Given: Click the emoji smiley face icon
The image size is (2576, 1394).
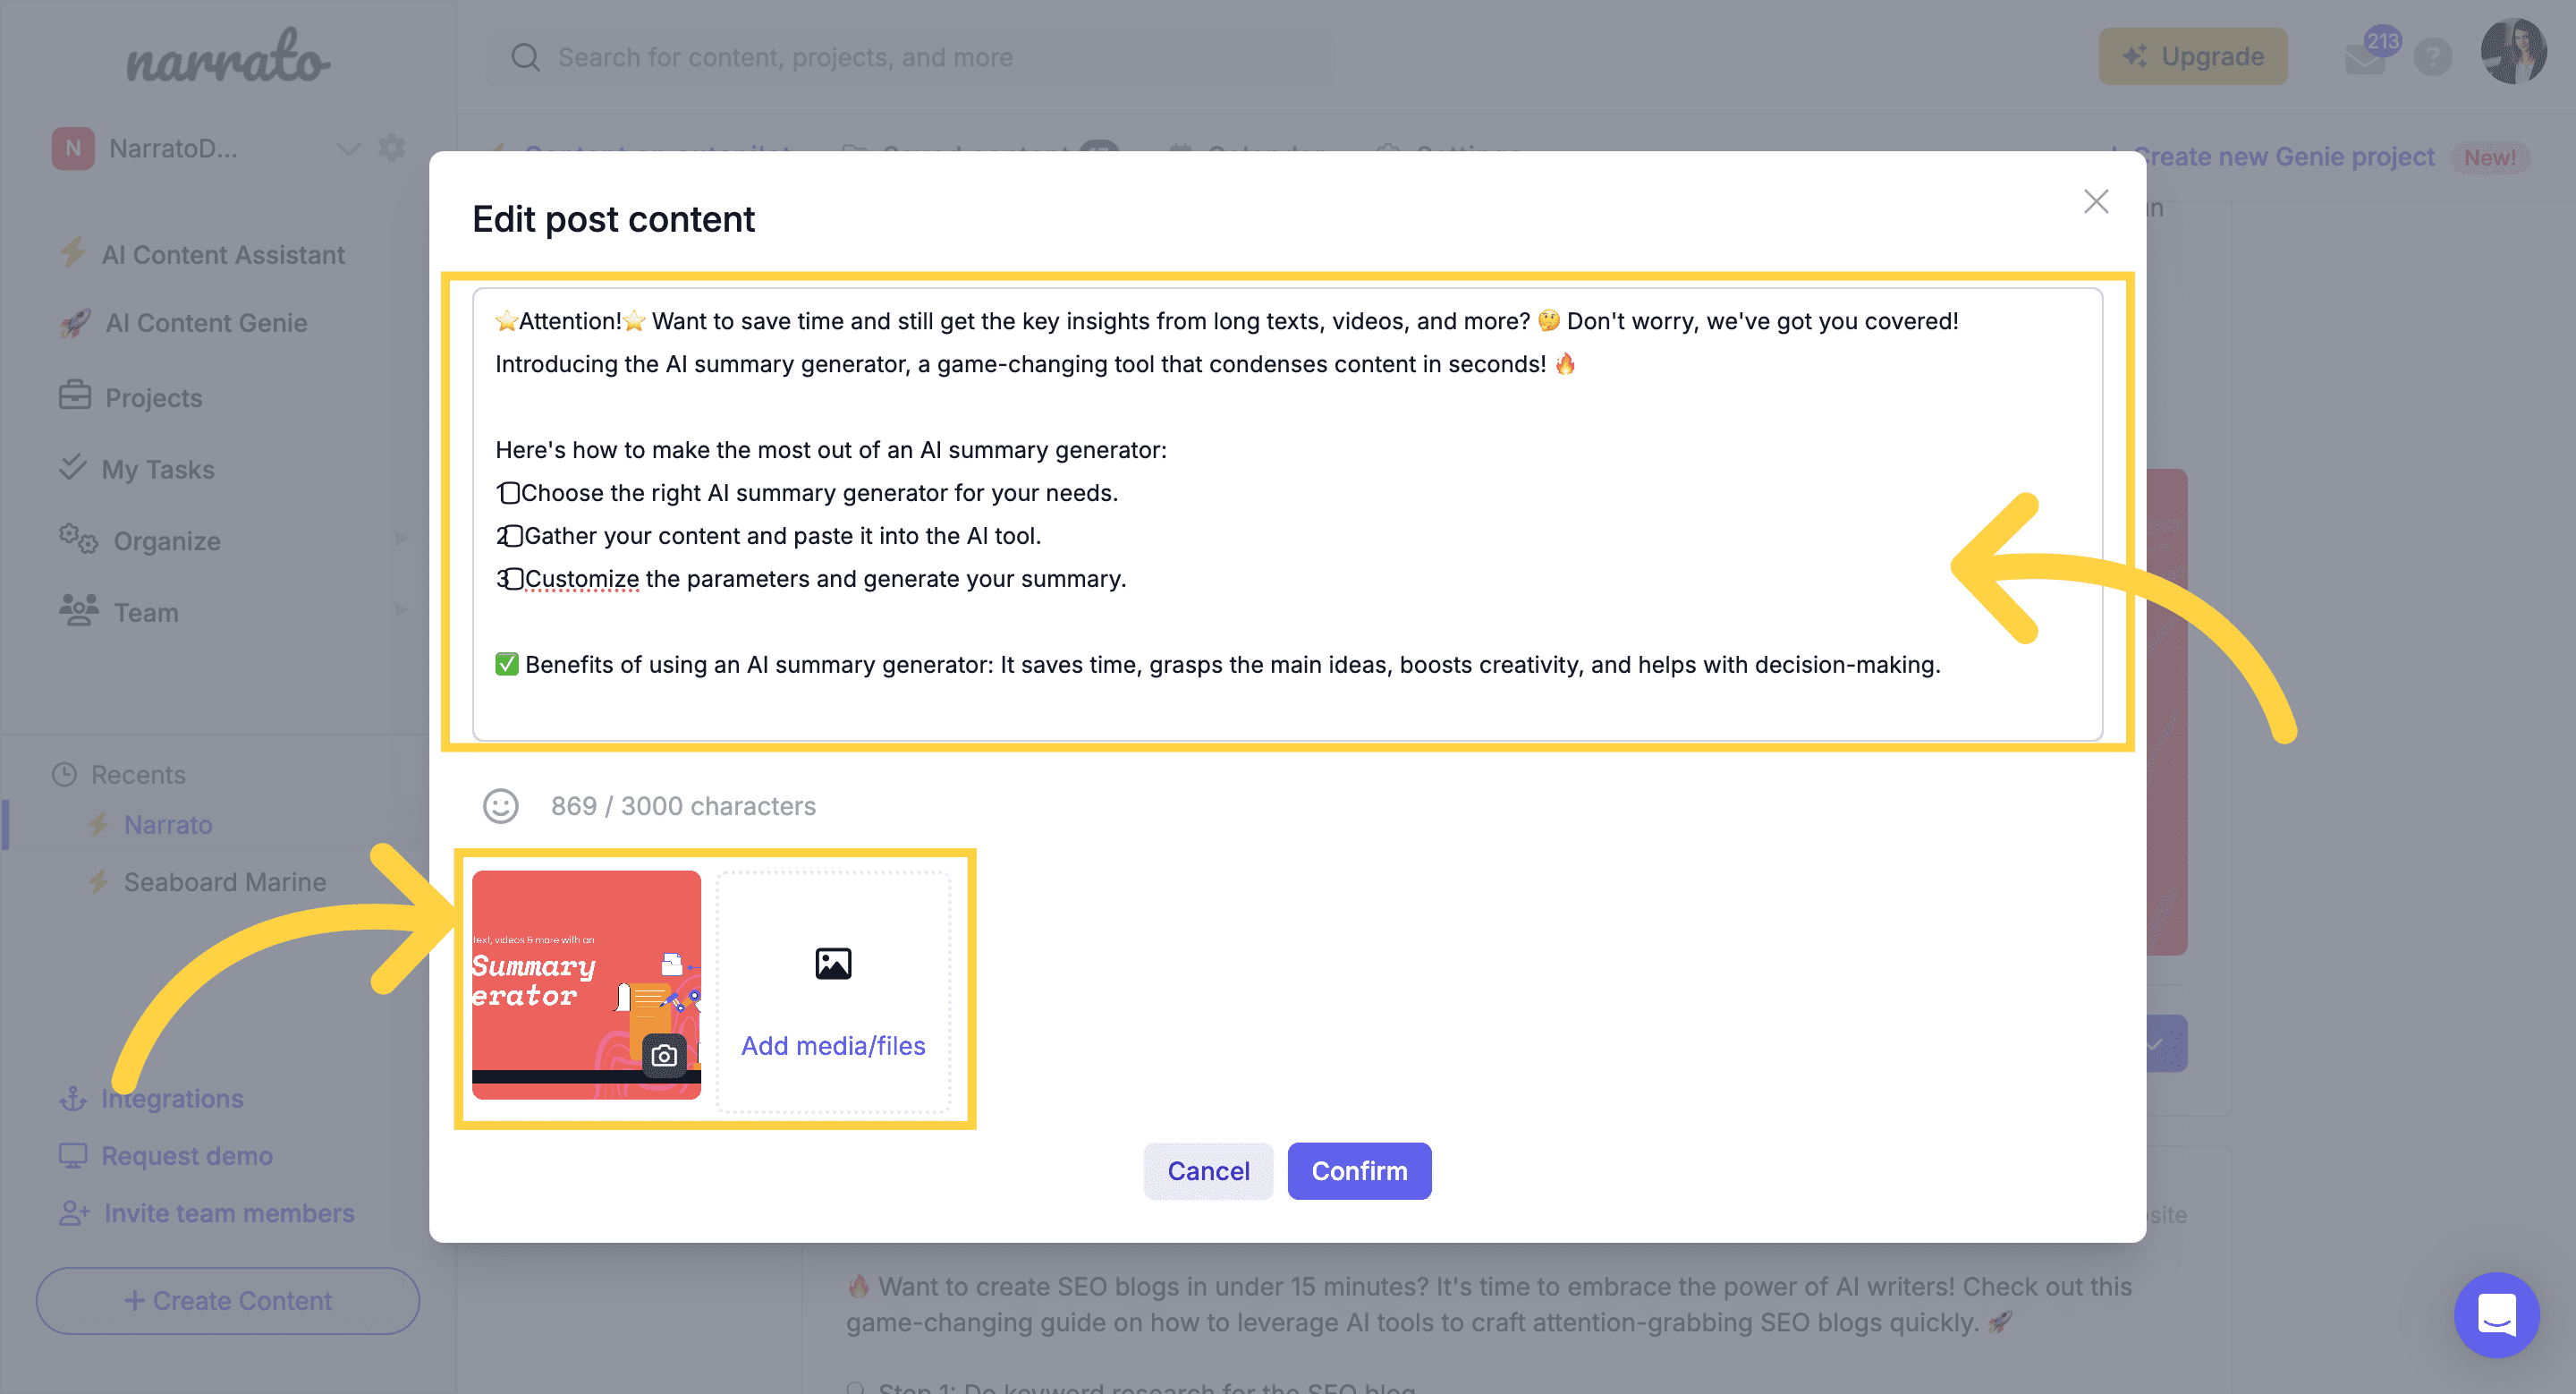Looking at the screenshot, I should point(501,805).
